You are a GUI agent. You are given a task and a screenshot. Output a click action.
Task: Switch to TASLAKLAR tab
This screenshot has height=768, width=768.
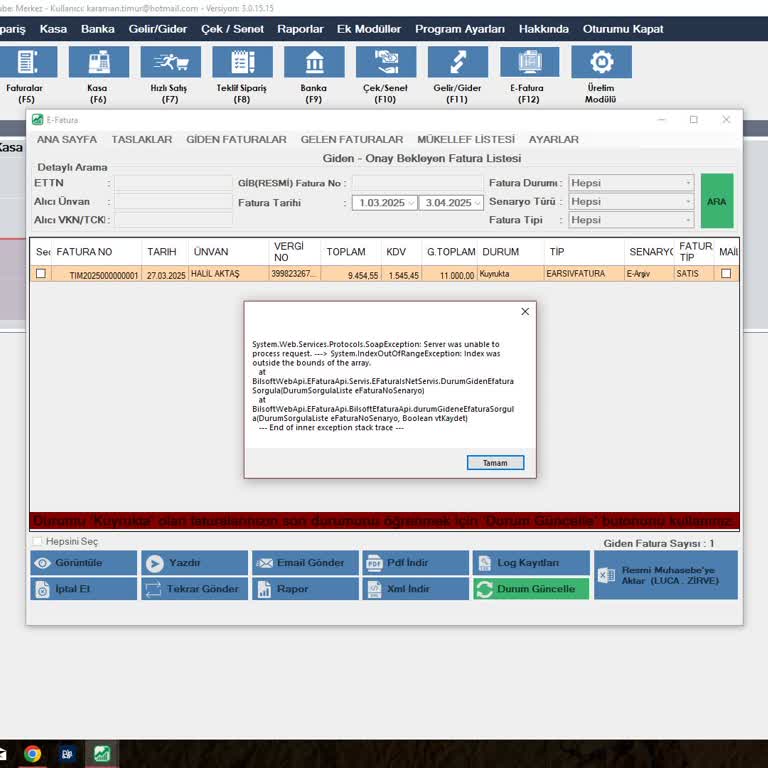(142, 140)
